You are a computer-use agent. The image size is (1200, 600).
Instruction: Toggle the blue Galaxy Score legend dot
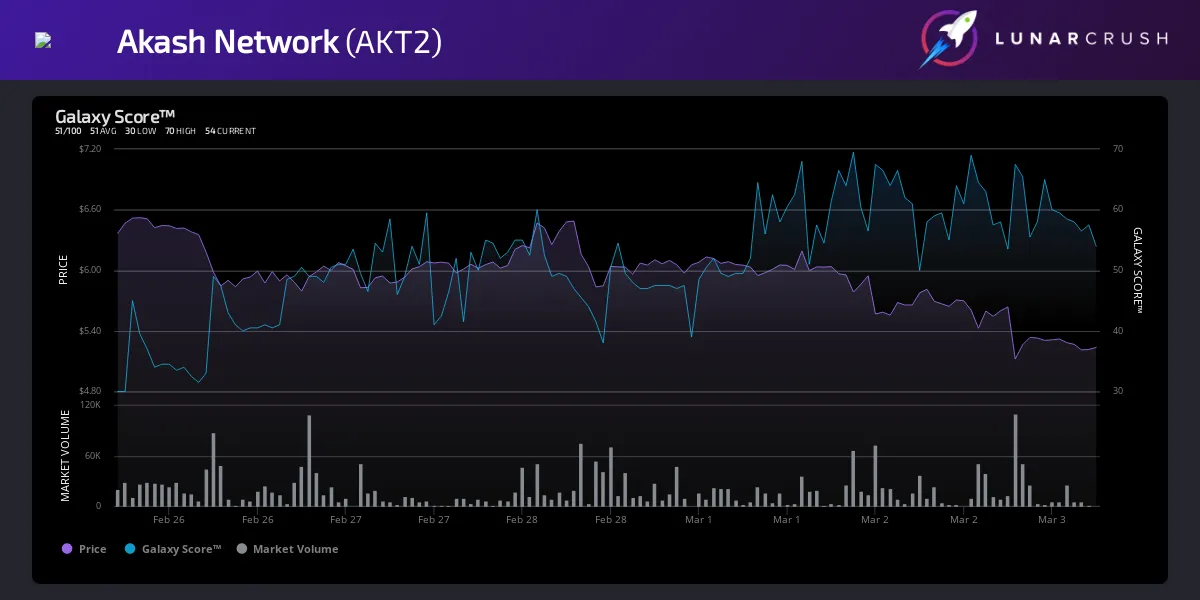point(130,549)
